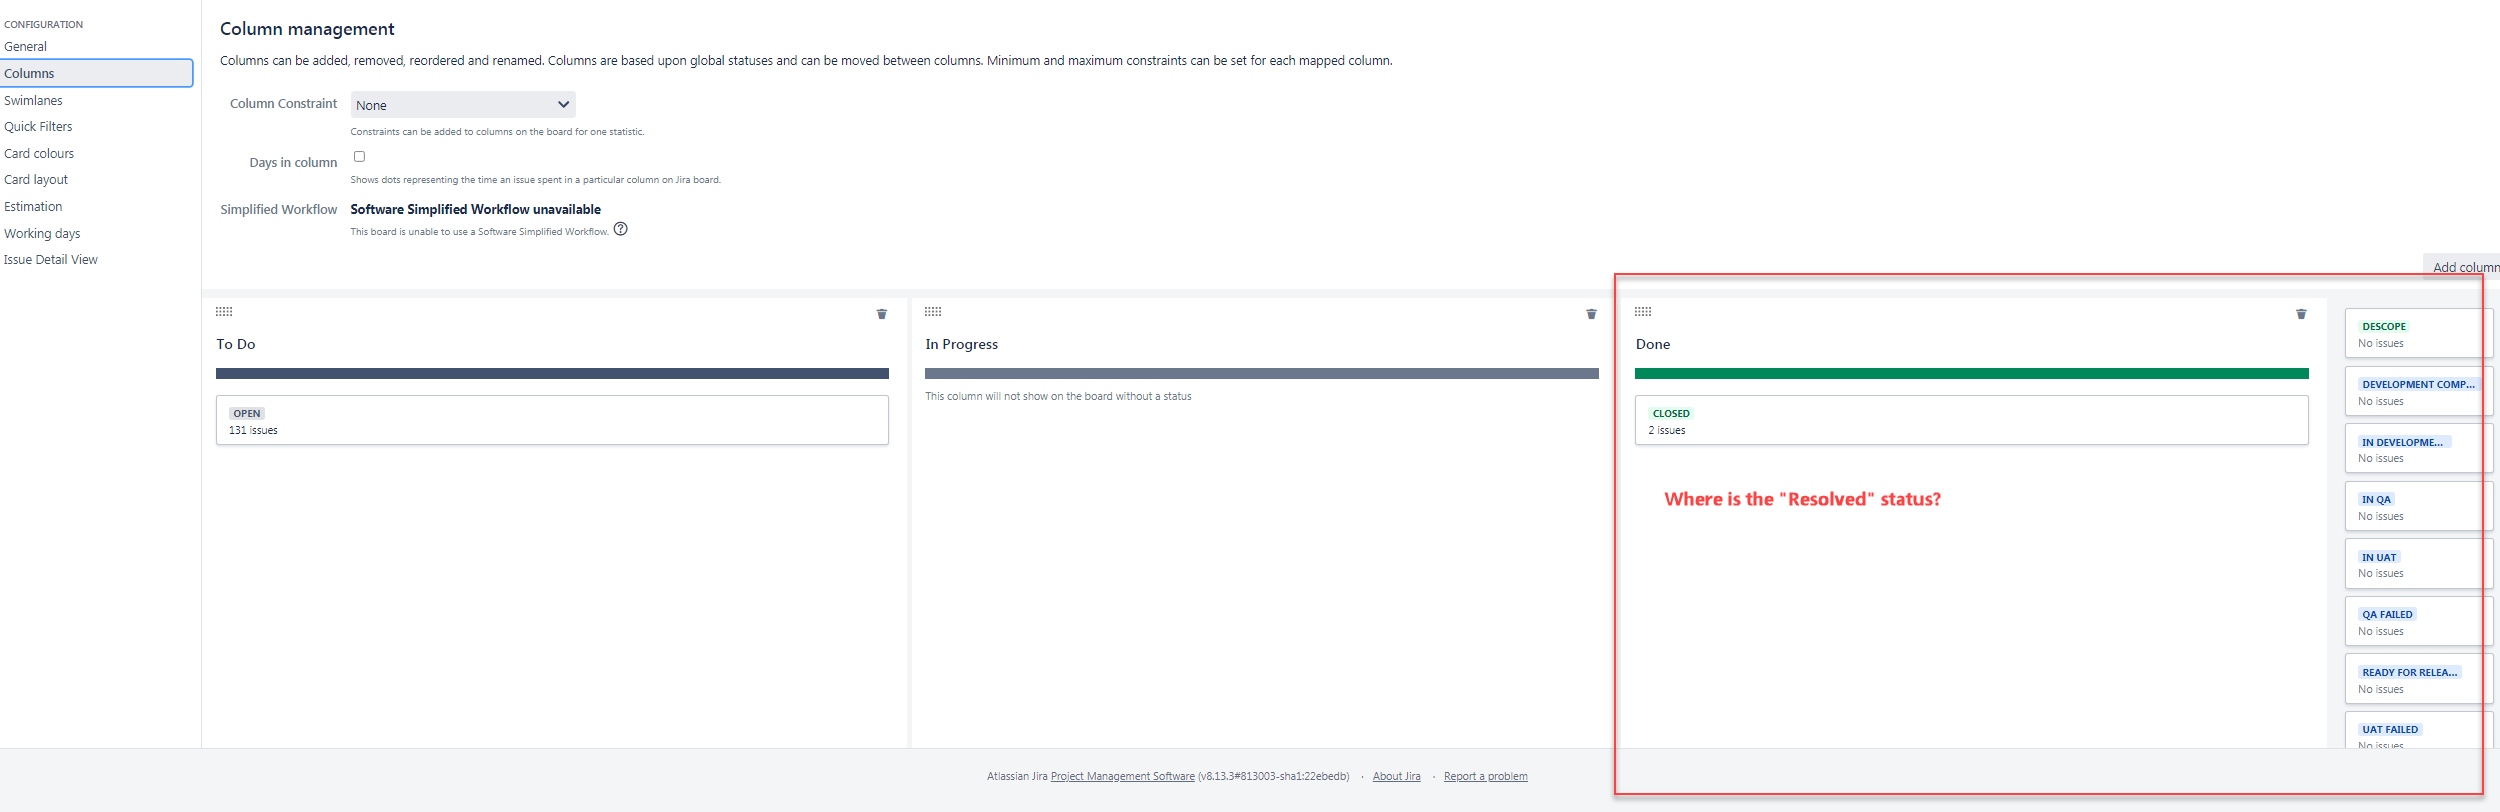
Task: Select the READY FOR RELEA... status card
Action: tap(2419, 679)
